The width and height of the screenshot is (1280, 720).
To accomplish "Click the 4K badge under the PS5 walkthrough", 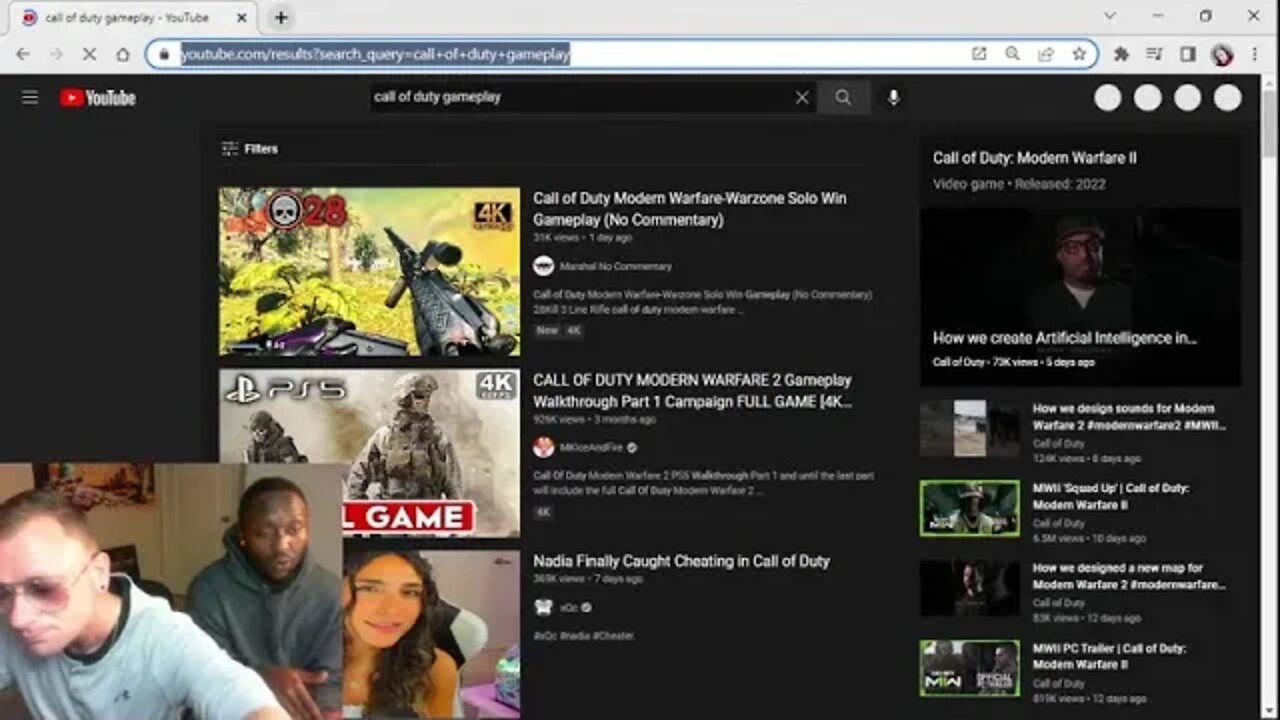I will [543, 512].
